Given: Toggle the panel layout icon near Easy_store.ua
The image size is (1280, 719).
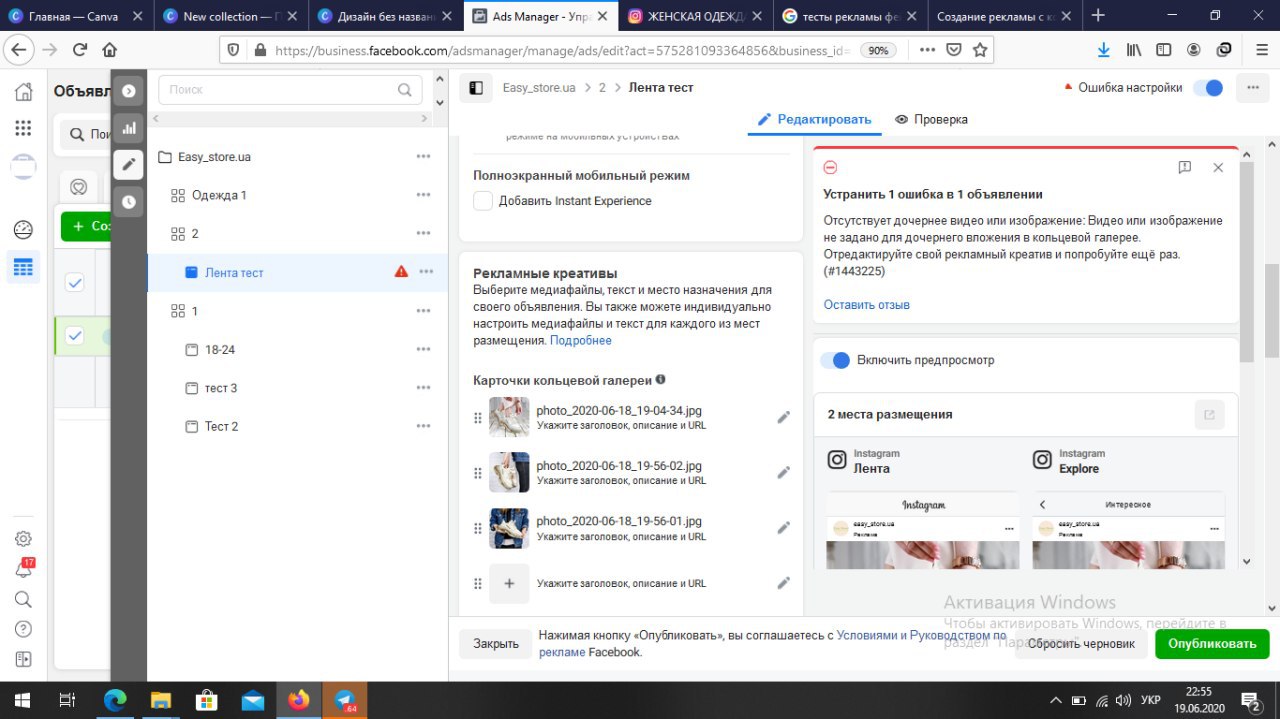Looking at the screenshot, I should click(x=476, y=88).
